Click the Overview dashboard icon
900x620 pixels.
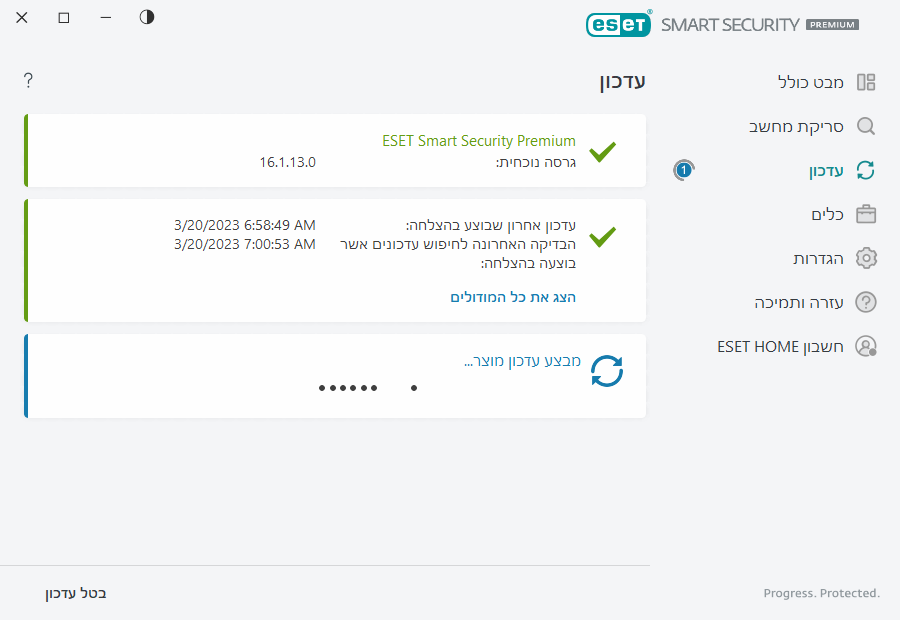[x=866, y=82]
